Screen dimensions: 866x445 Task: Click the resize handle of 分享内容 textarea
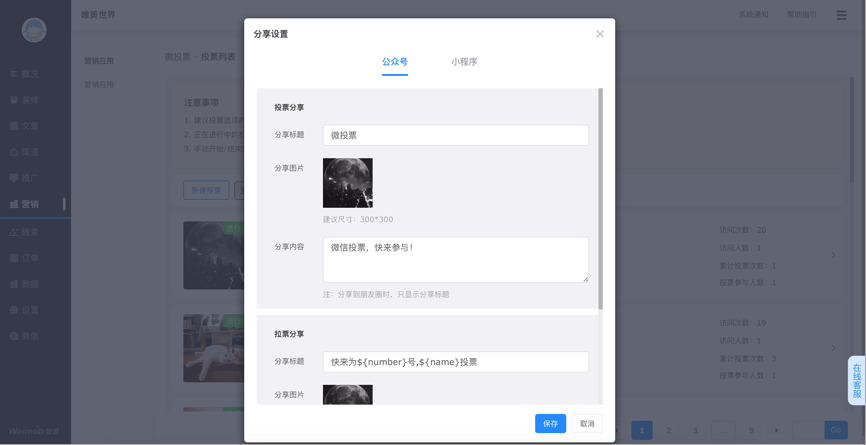[x=585, y=279]
